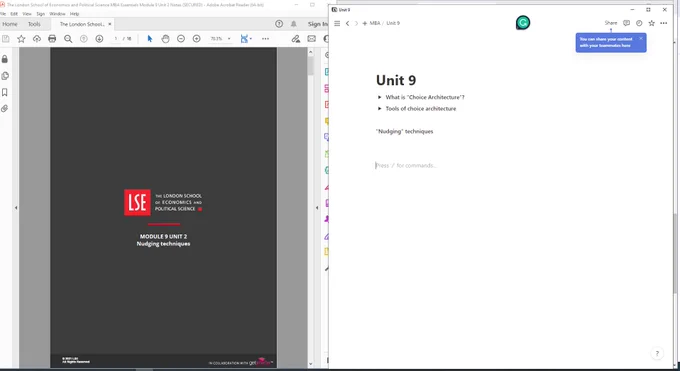Image resolution: width=680 pixels, height=371 pixels.
Task: Open the Sign menu in Acrobat
Action: [40, 14]
